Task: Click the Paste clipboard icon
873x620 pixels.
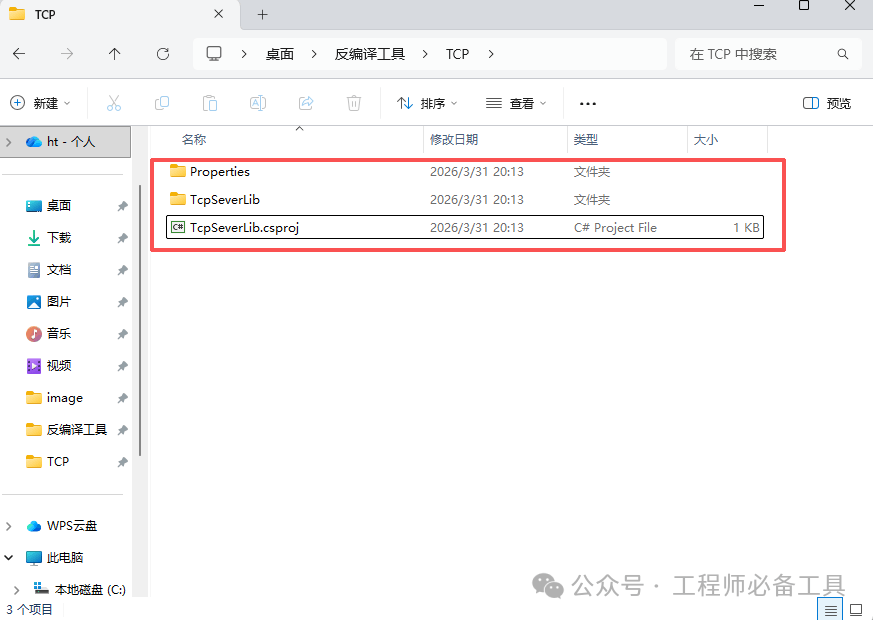Action: [210, 103]
